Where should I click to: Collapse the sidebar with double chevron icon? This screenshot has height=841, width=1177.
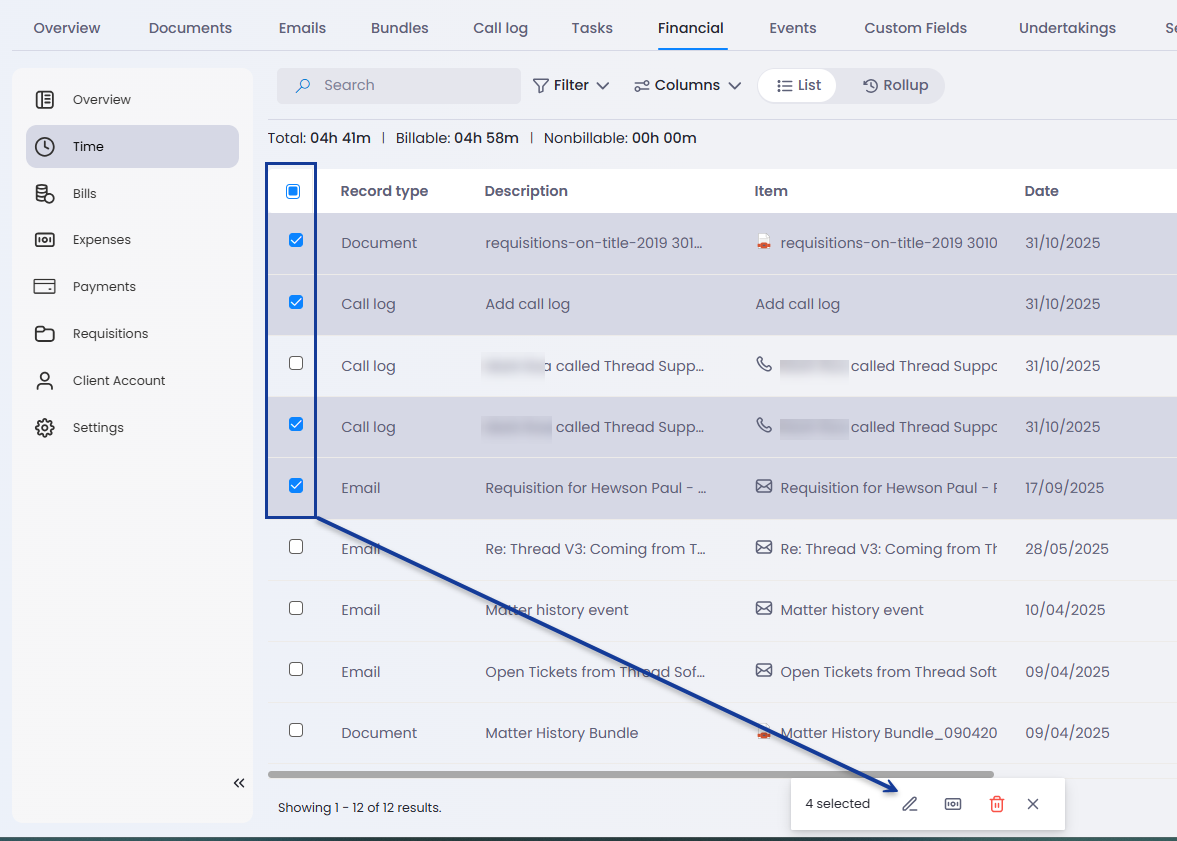click(x=239, y=783)
